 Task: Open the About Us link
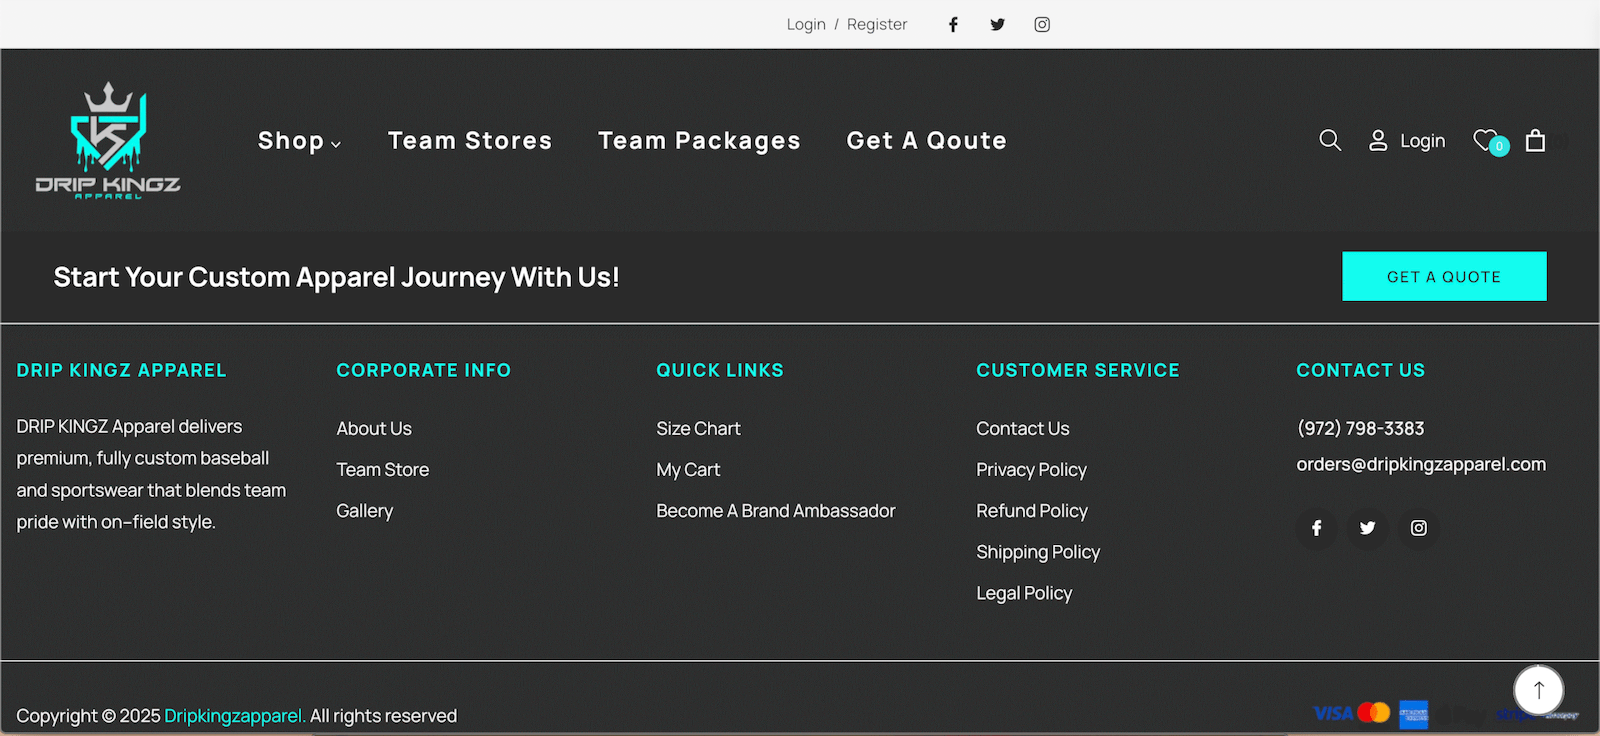pos(374,428)
